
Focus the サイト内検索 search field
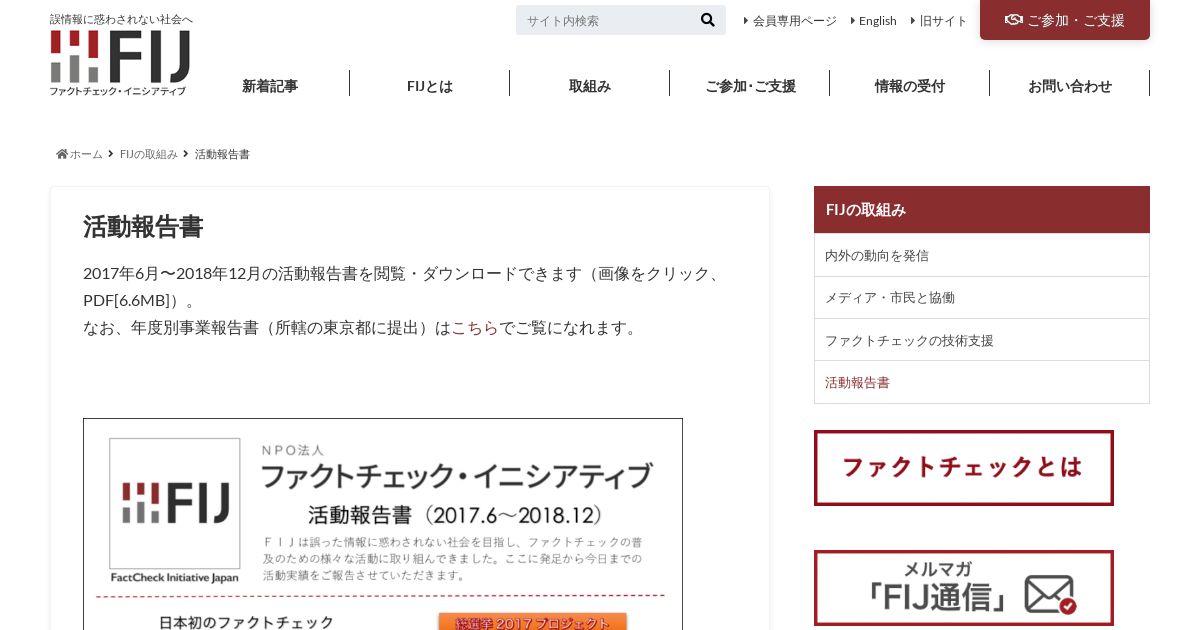click(606, 20)
